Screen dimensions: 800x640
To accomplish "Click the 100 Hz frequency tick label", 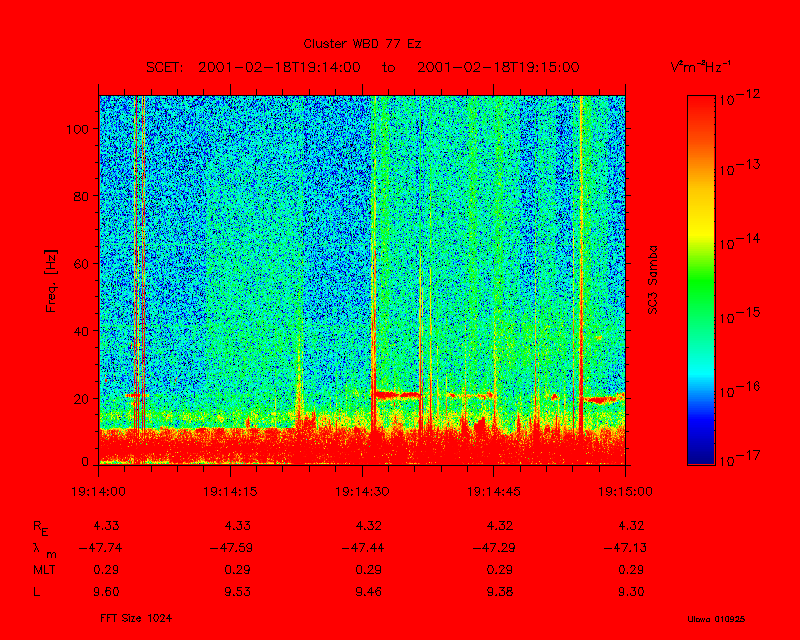I will click(80, 129).
